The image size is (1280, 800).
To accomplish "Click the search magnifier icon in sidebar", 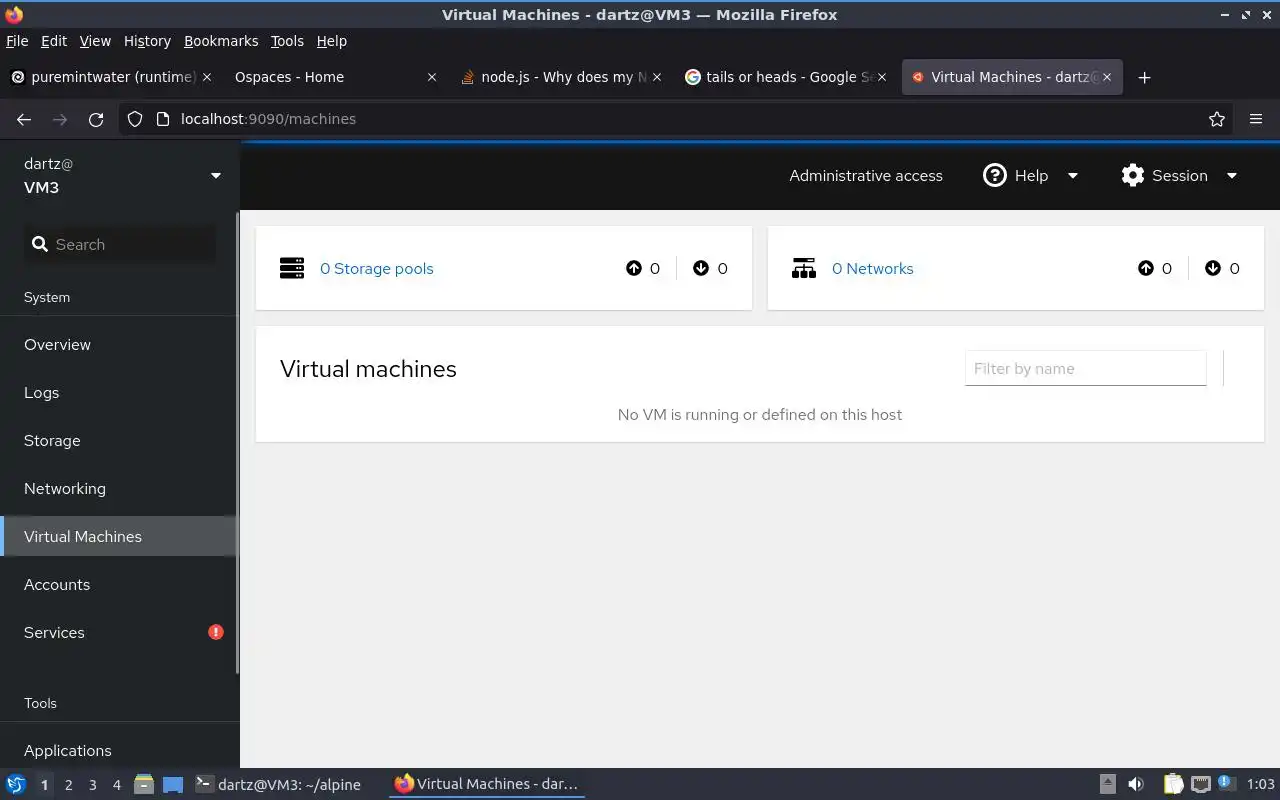I will (40, 244).
